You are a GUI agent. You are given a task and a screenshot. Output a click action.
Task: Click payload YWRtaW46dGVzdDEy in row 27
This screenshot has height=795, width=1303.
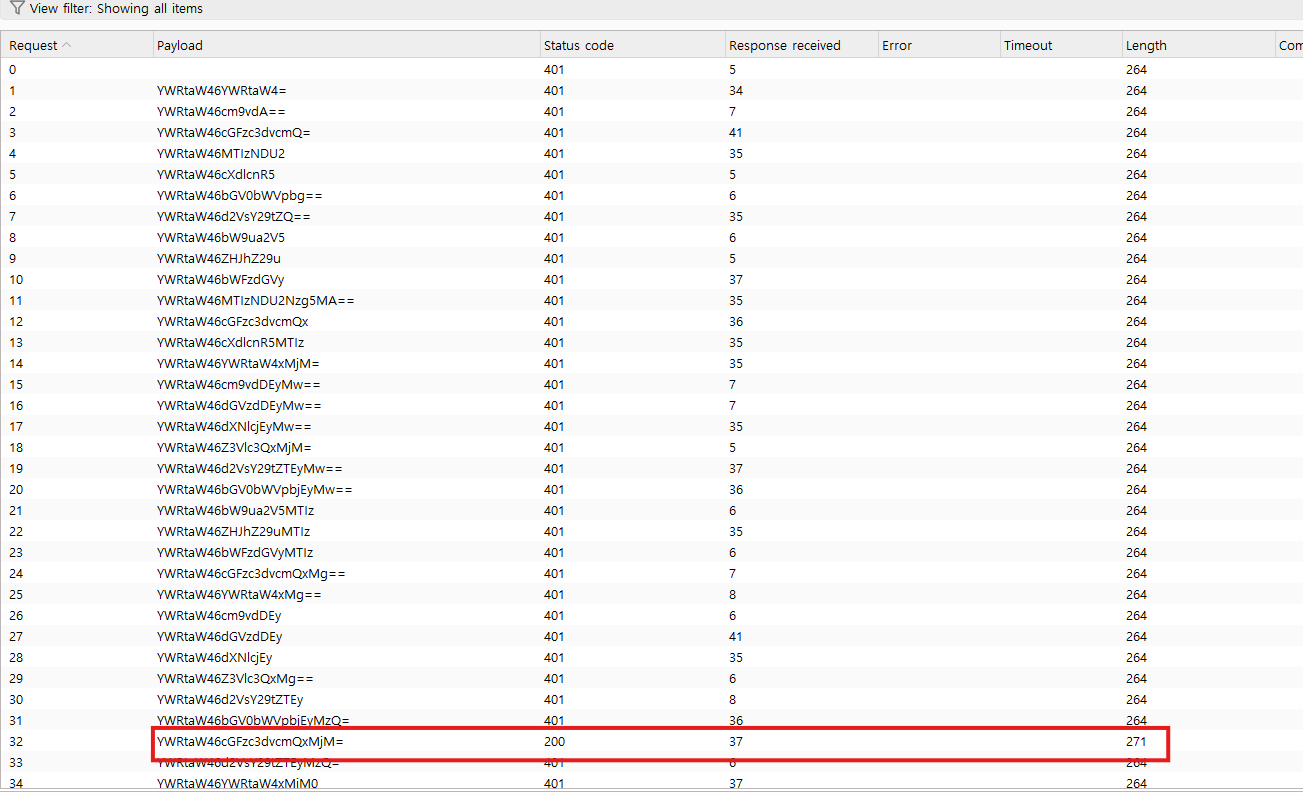(219, 637)
